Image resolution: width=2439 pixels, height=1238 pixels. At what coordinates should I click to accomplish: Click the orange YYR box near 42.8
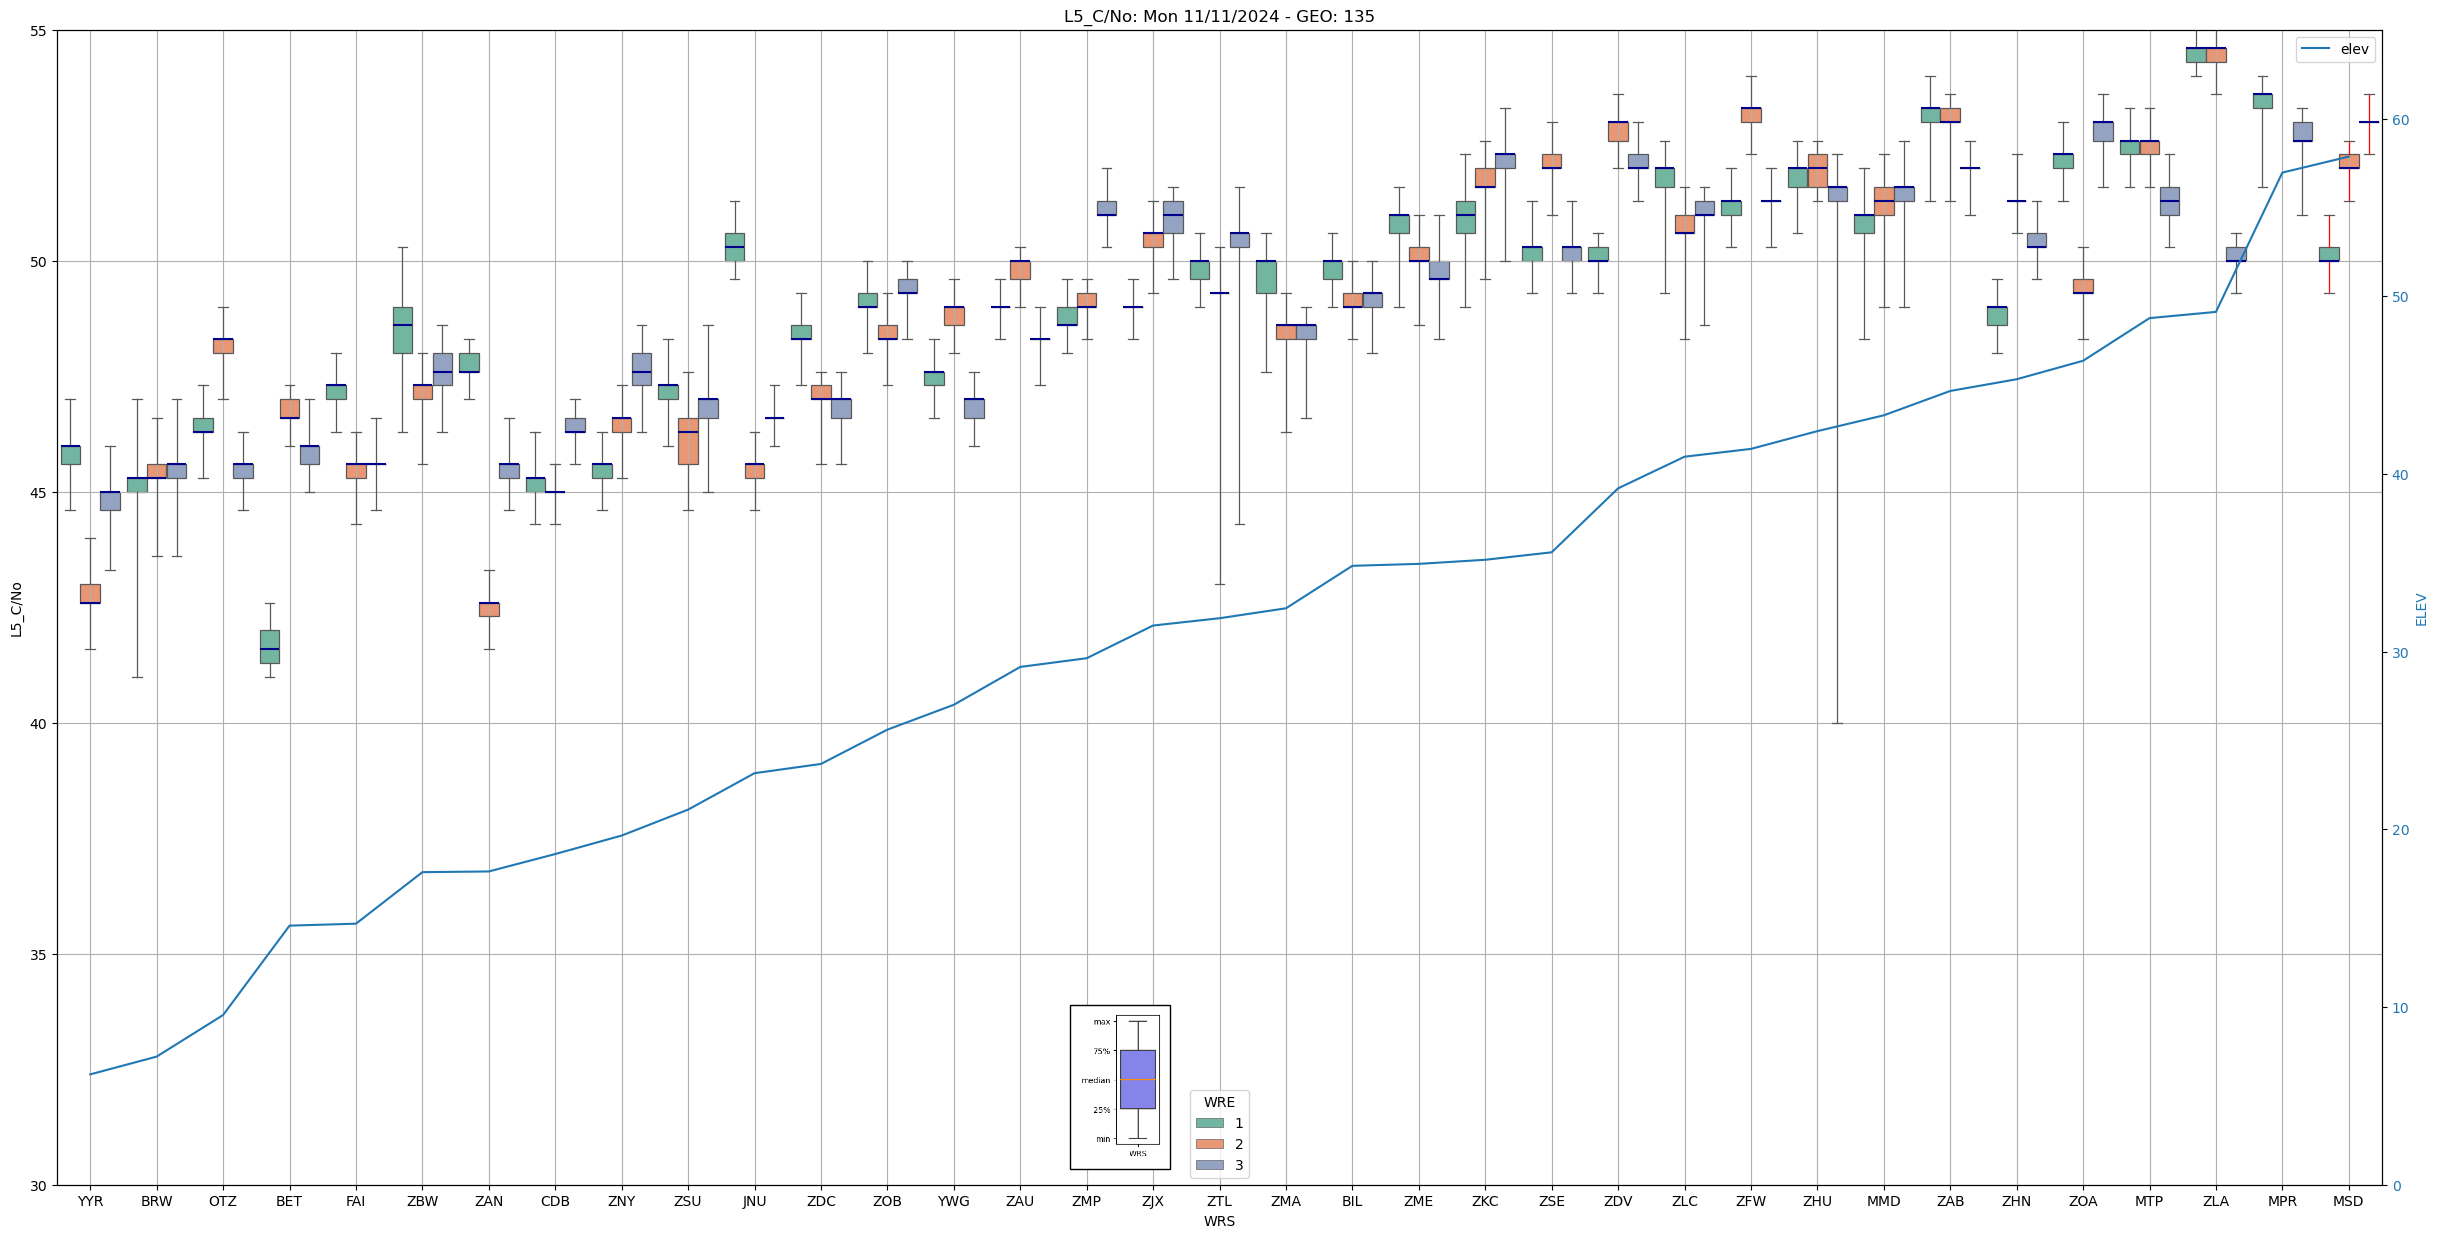point(90,593)
